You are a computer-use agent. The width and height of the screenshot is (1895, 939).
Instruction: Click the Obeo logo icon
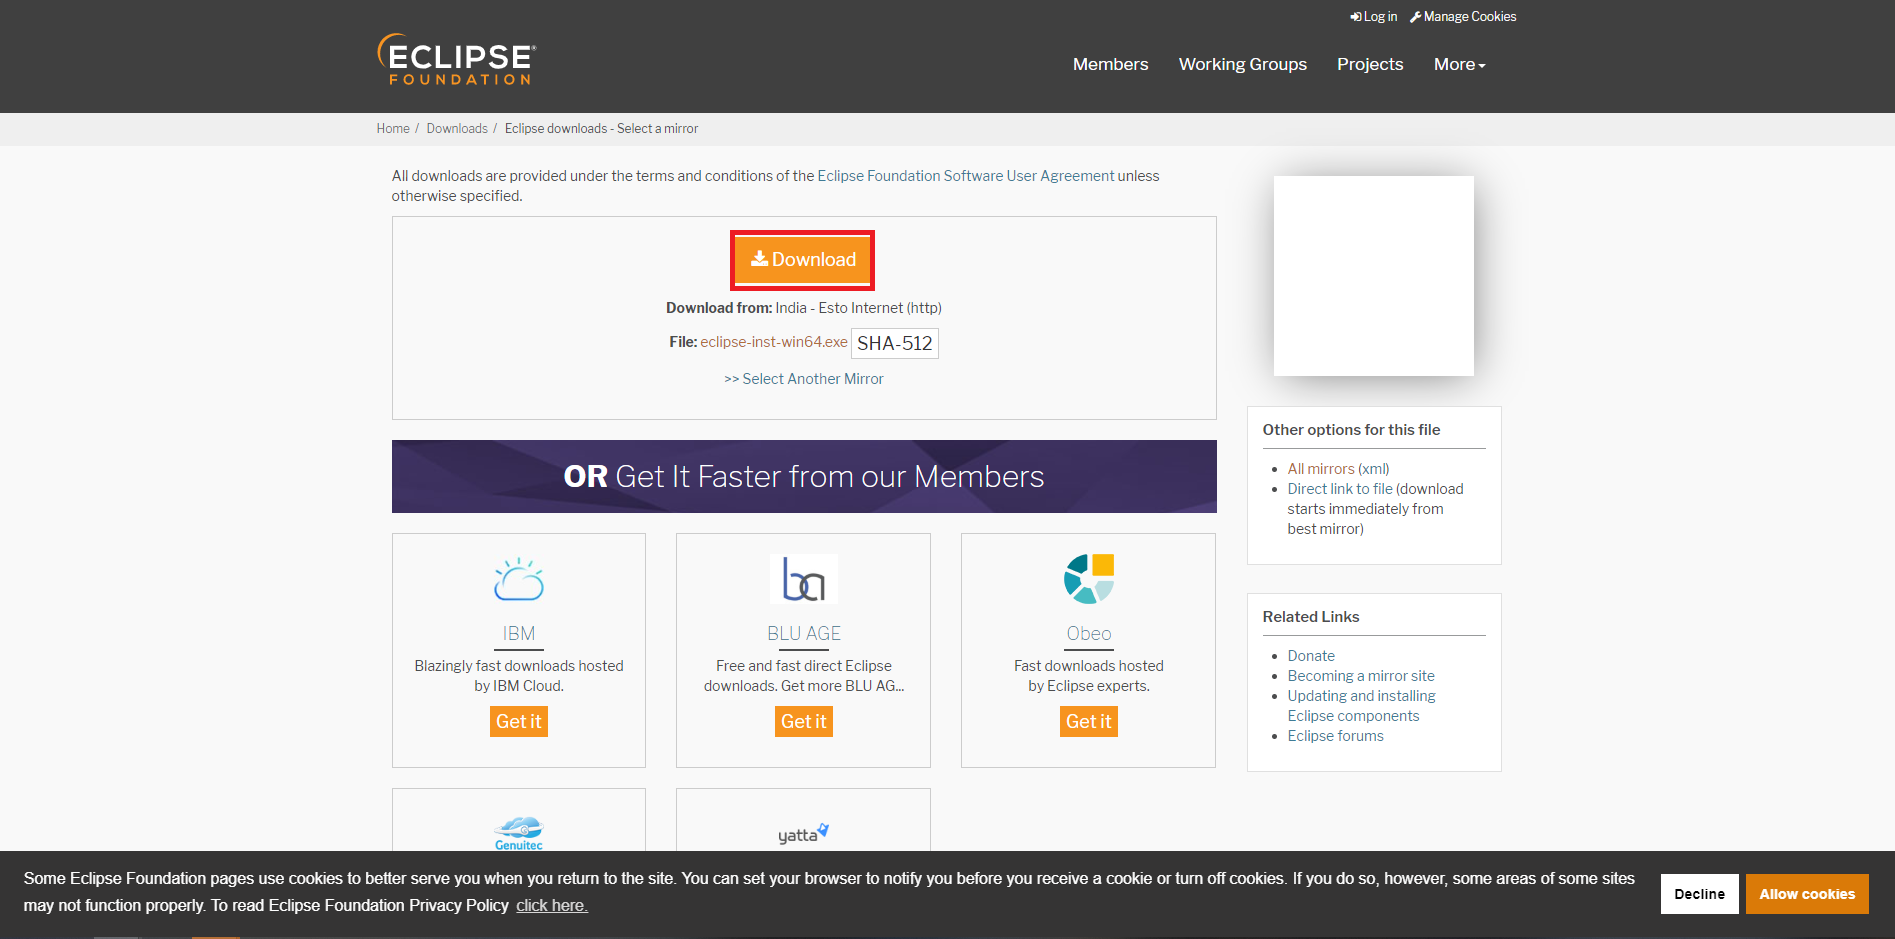click(x=1089, y=579)
